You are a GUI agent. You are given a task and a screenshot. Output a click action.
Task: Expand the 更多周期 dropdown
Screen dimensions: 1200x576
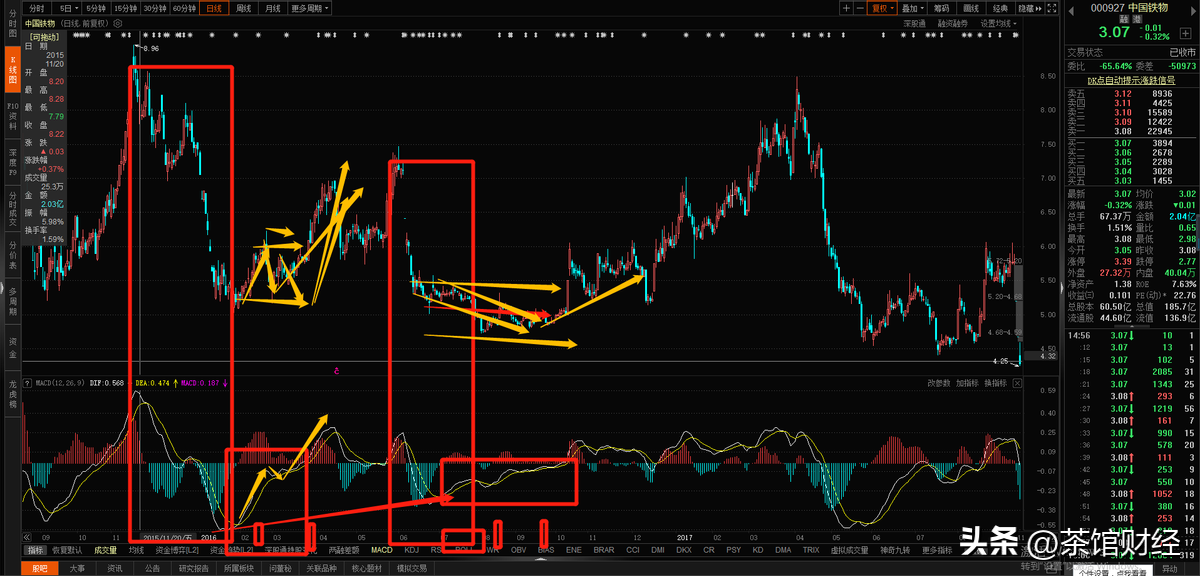[311, 8]
